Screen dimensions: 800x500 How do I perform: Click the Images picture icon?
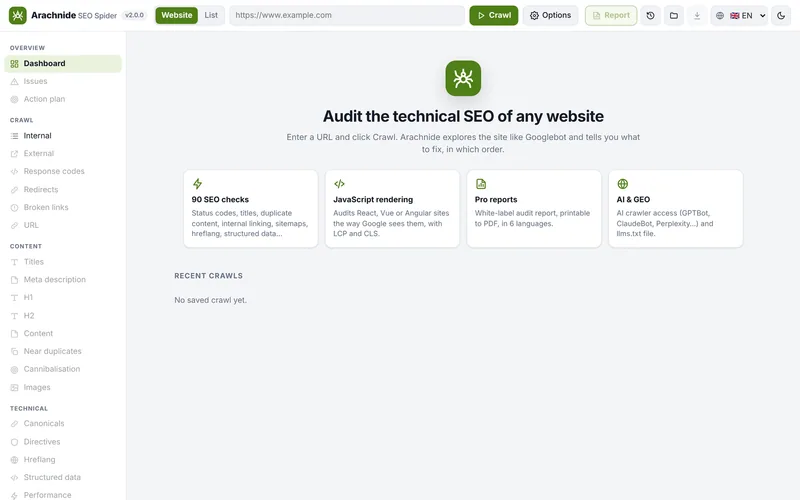tap(14, 388)
